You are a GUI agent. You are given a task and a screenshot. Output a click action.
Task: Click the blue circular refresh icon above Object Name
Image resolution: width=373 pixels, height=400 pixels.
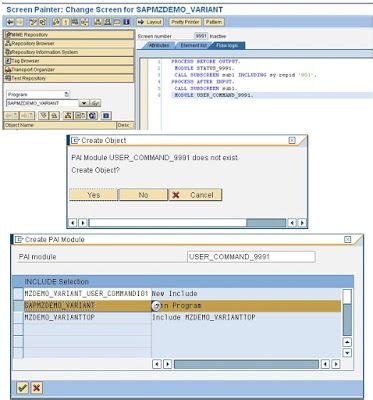[x=92, y=116]
